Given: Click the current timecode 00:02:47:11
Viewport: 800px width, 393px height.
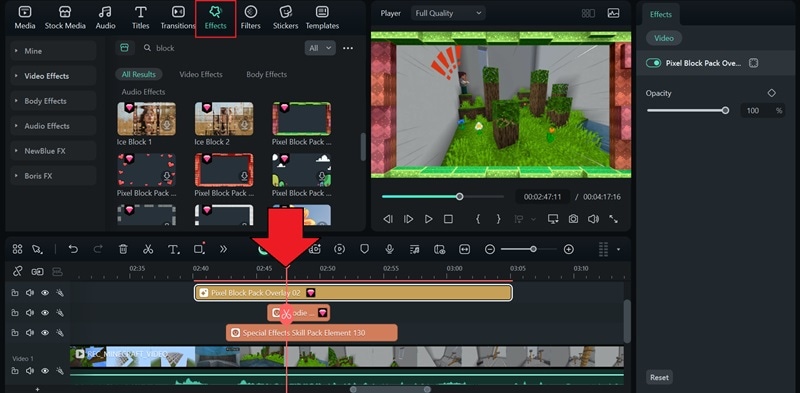Looking at the screenshot, I should coord(542,197).
